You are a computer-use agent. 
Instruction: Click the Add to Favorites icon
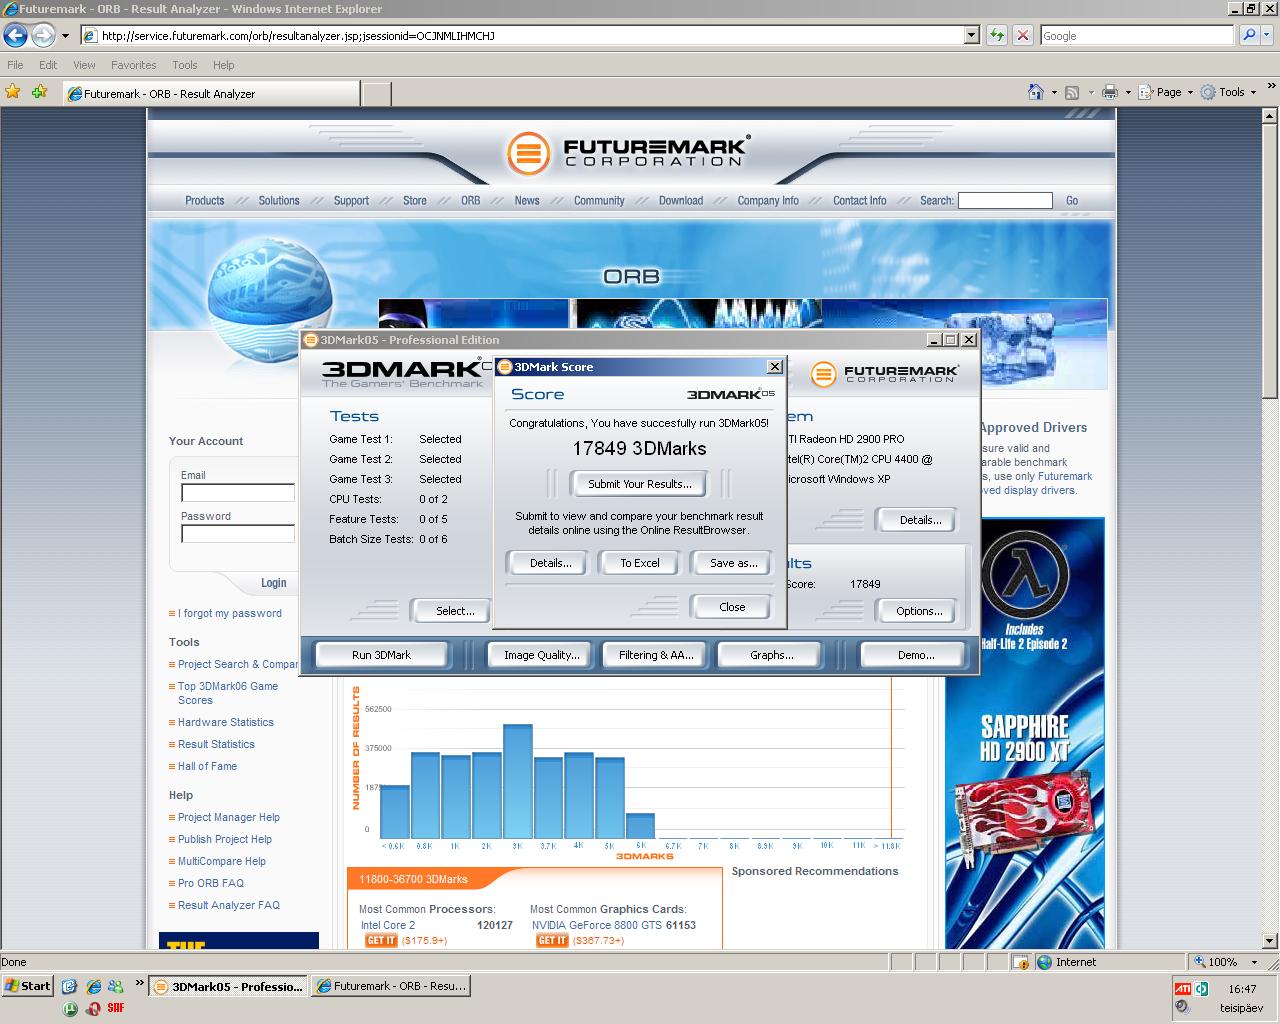(39, 92)
